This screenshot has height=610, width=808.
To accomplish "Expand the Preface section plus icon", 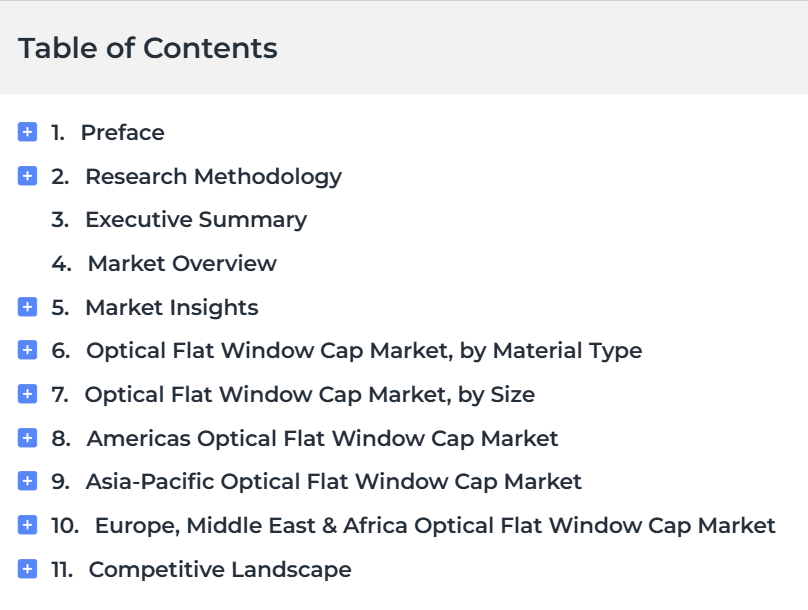I will 27,132.
